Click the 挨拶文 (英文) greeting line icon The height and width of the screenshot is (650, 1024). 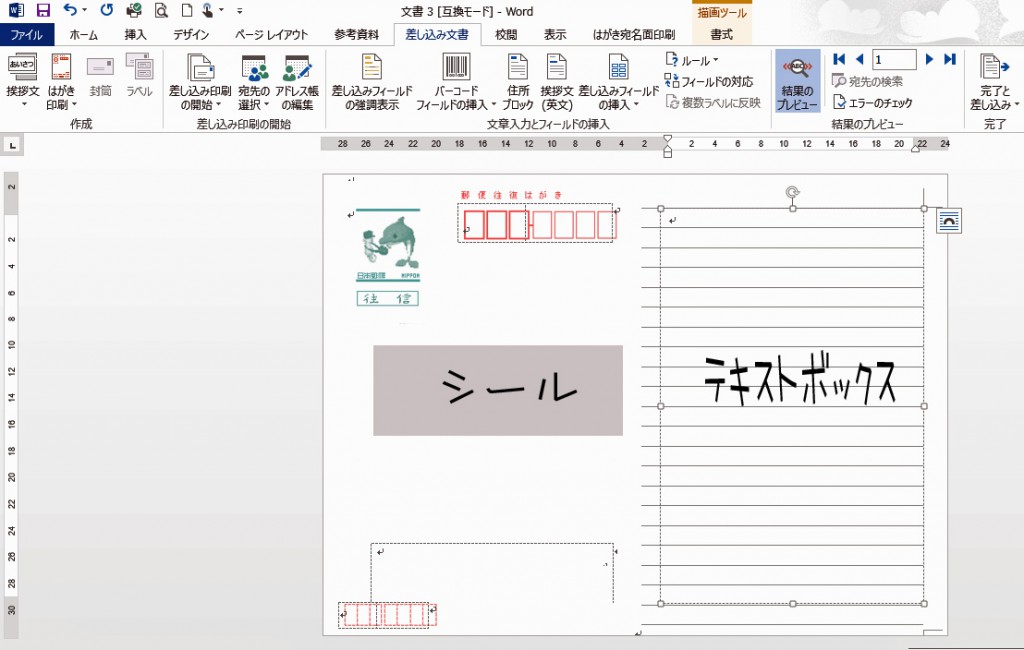[x=556, y=81]
